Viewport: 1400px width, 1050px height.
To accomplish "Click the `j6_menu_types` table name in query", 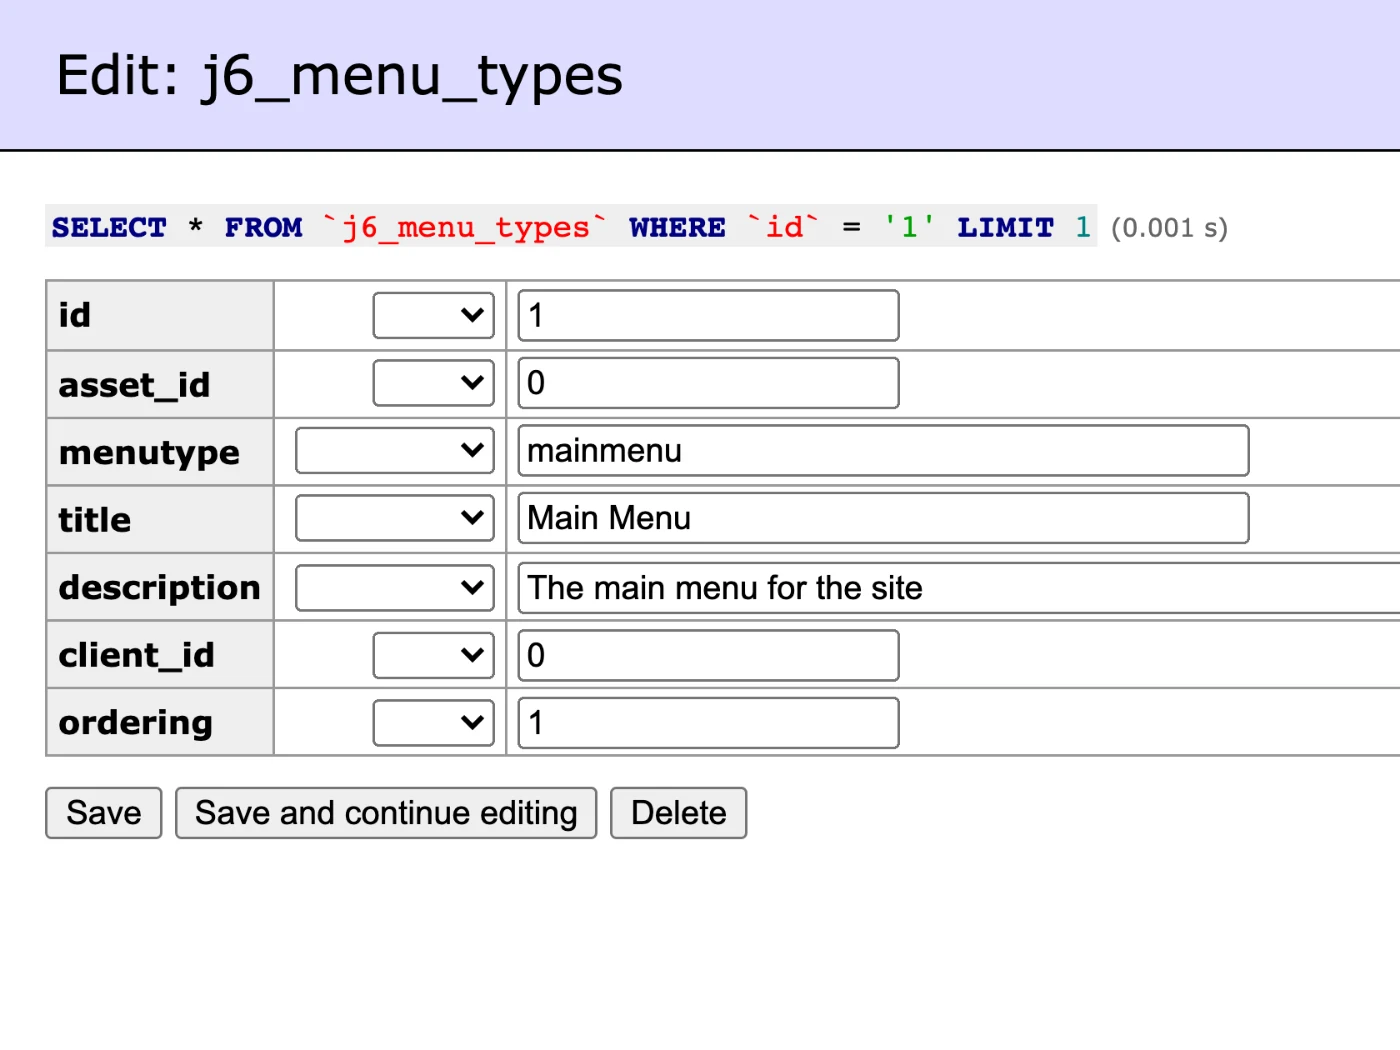I will tap(465, 228).
